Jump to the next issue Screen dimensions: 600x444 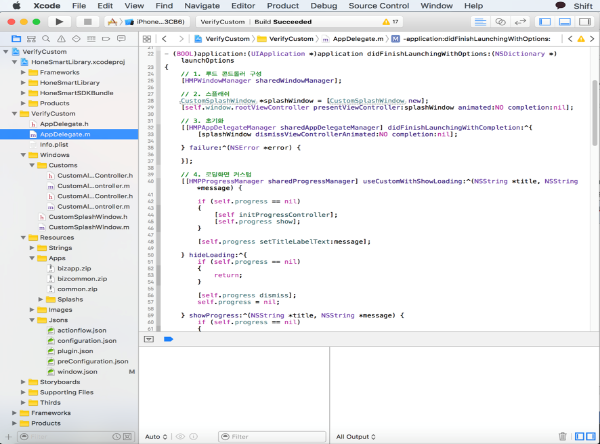click(x=592, y=39)
